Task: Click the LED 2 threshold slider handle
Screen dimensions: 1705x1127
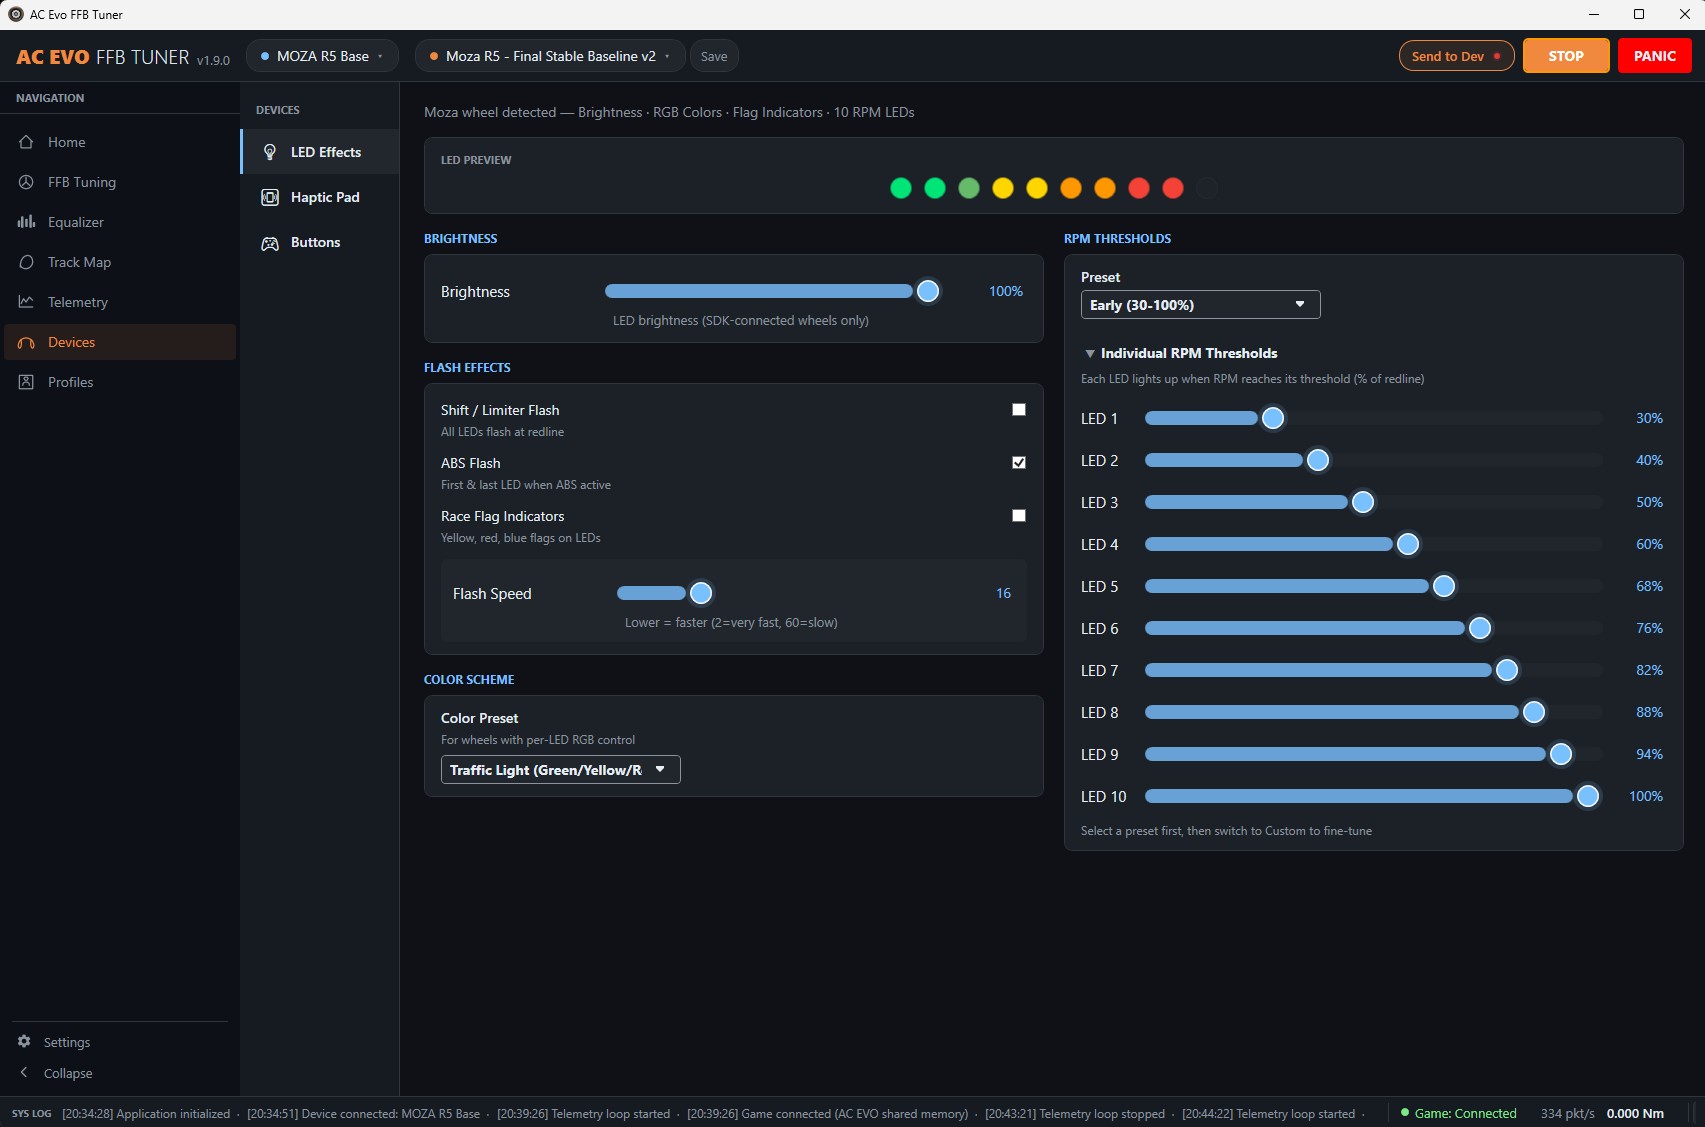Action: coord(1318,460)
